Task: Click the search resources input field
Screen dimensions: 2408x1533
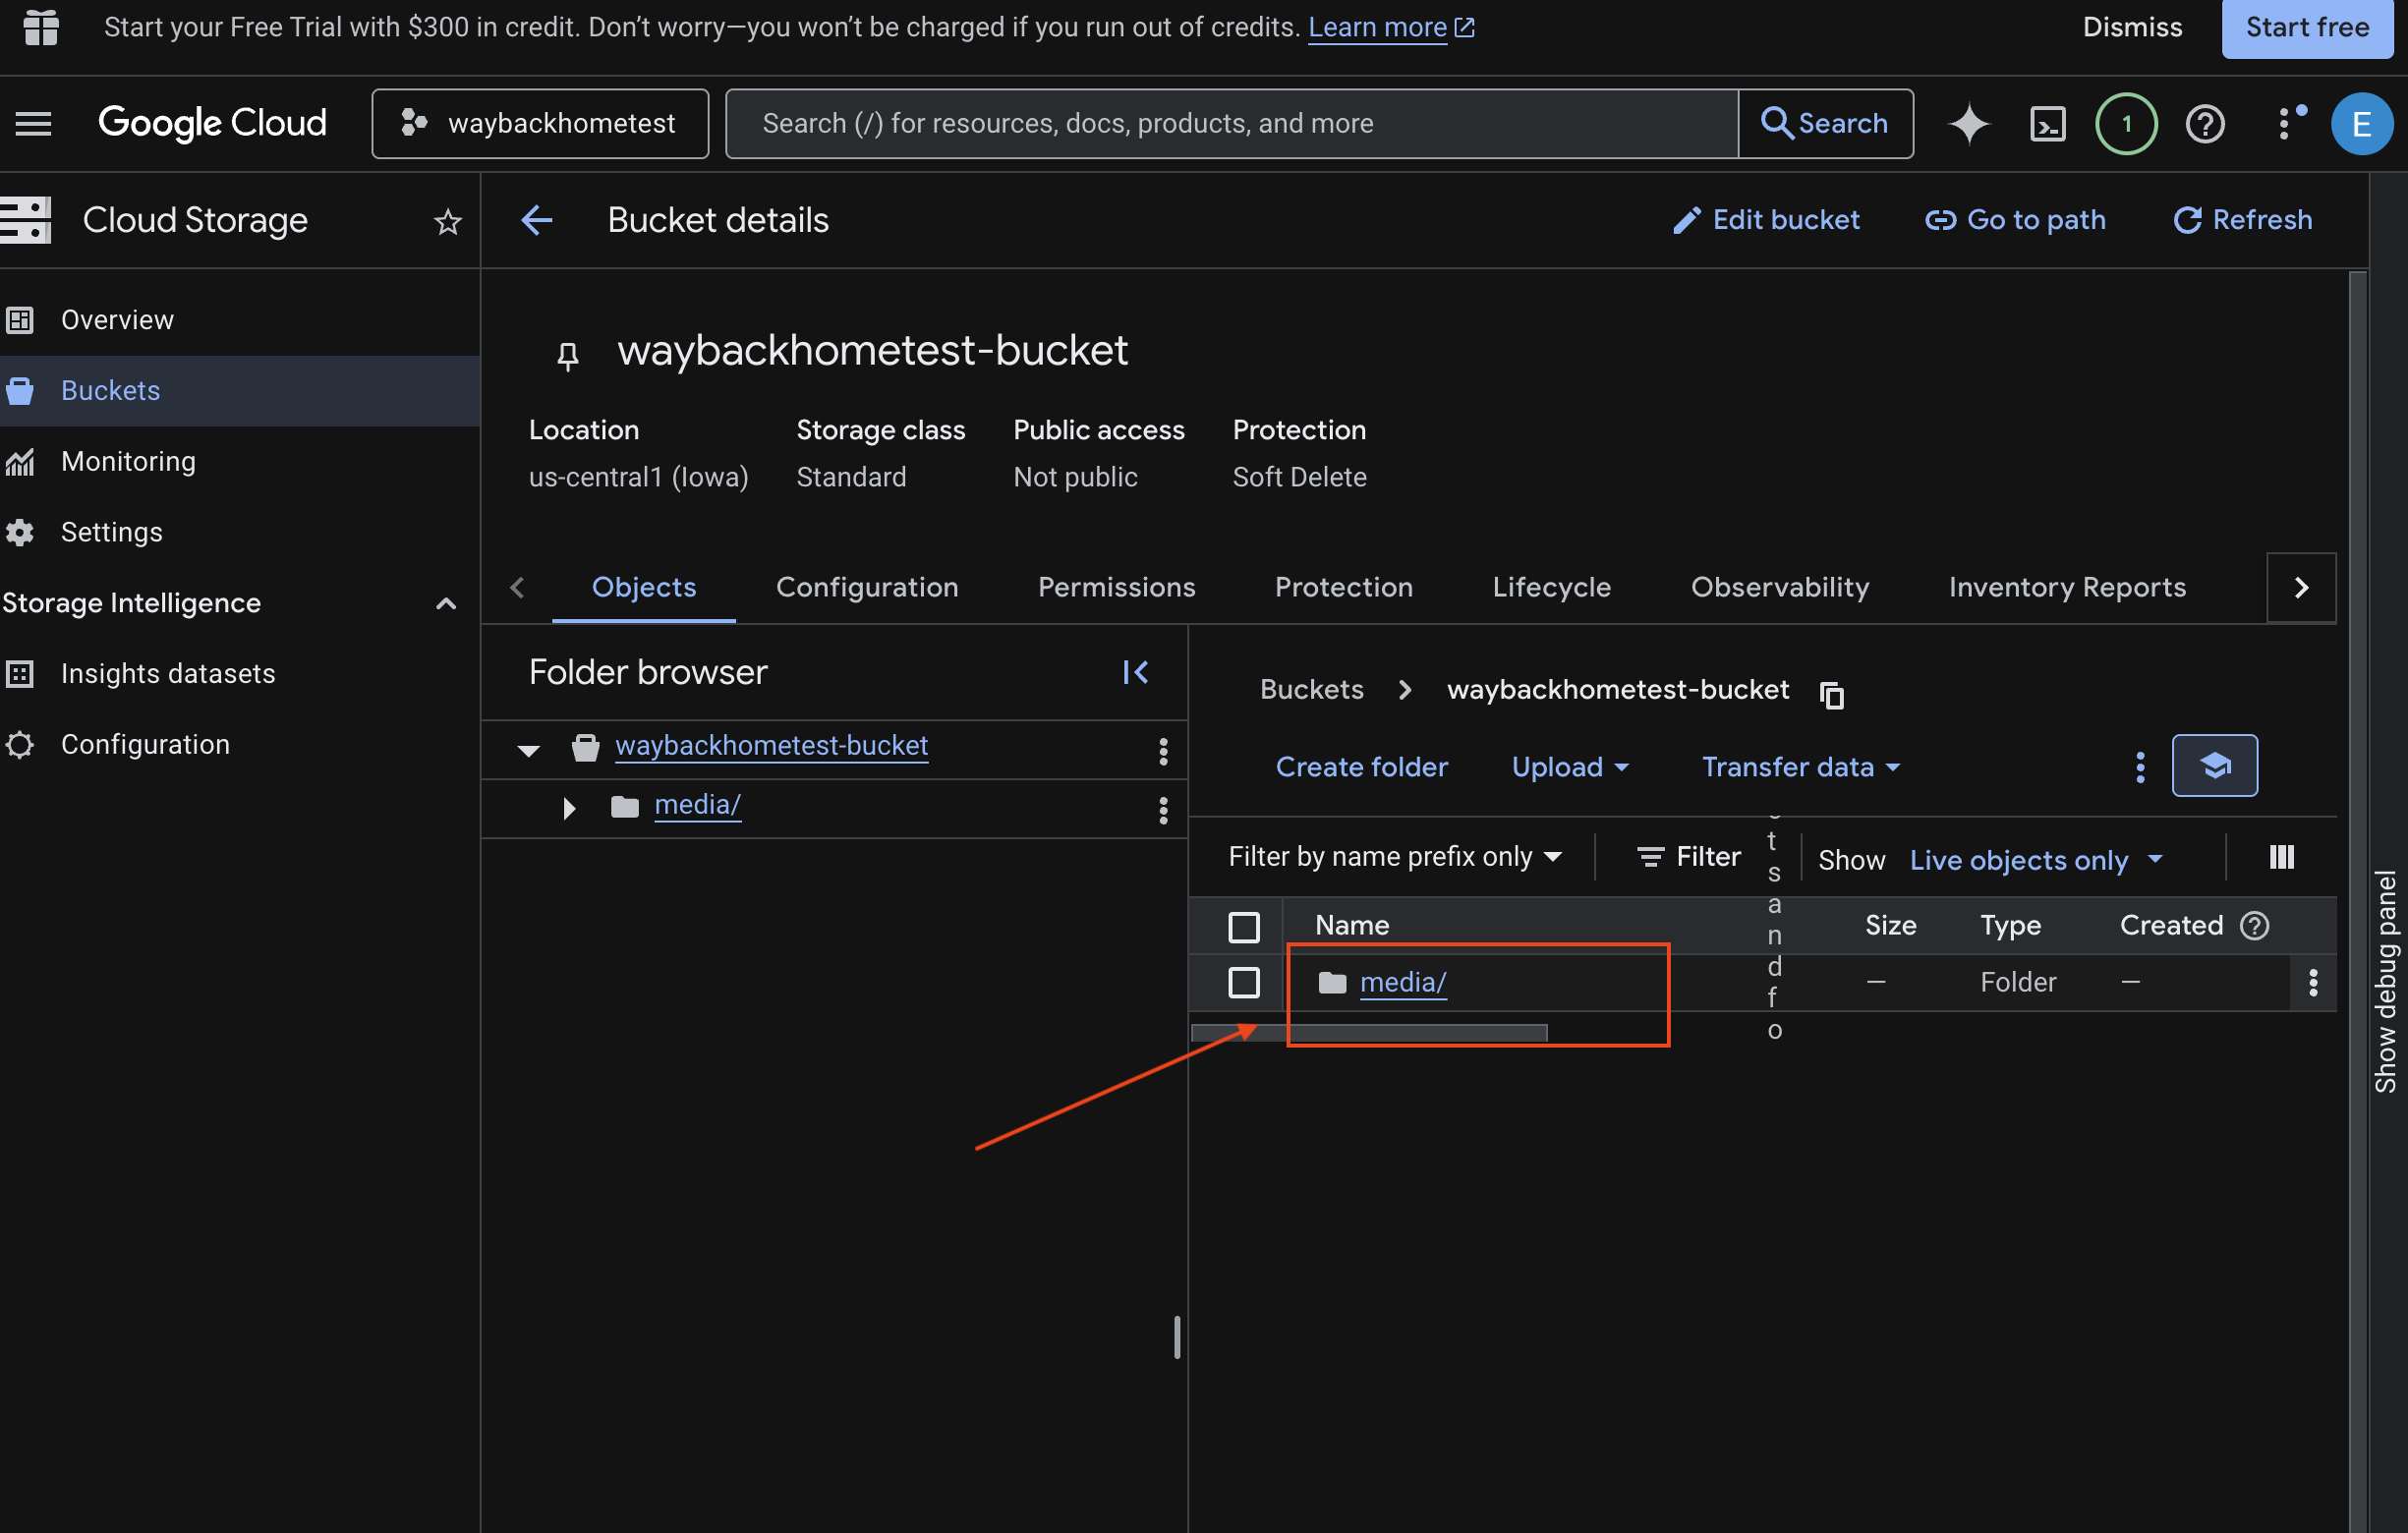Action: (x=1230, y=124)
